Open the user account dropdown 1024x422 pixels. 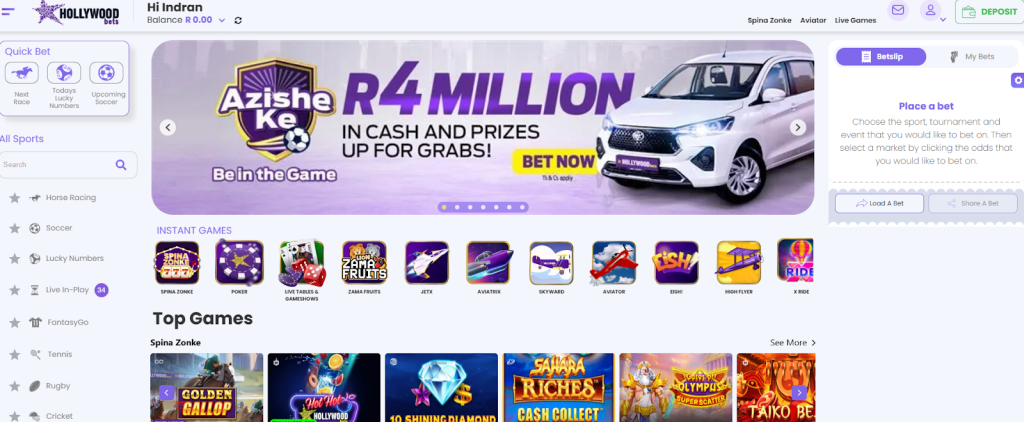pos(933,12)
